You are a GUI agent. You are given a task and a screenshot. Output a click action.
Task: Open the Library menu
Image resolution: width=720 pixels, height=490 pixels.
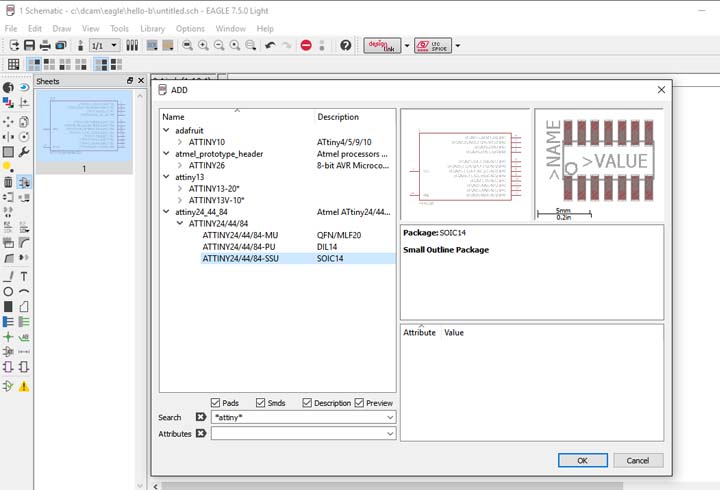(x=152, y=28)
